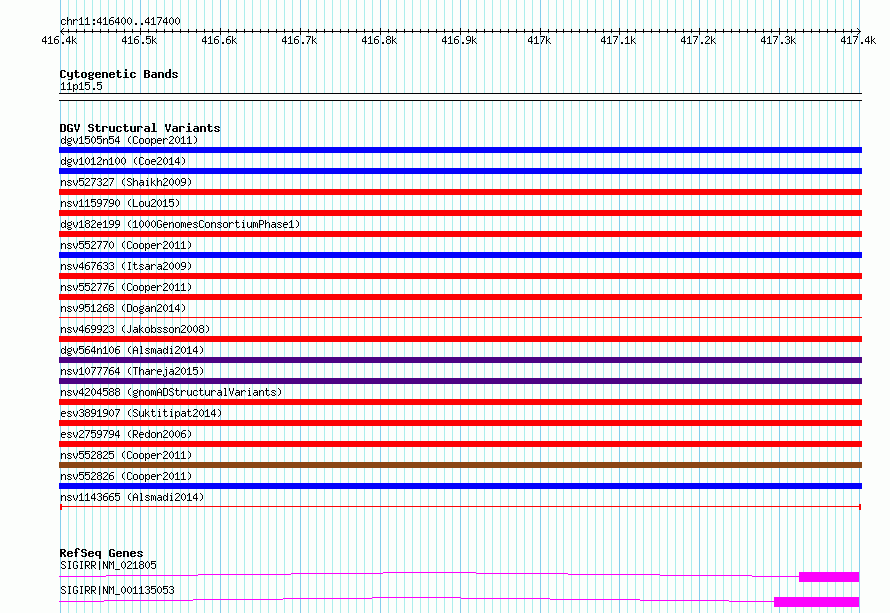The image size is (890, 613).
Task: Click the purple bar under dgv564n106
Action: (x=460, y=360)
